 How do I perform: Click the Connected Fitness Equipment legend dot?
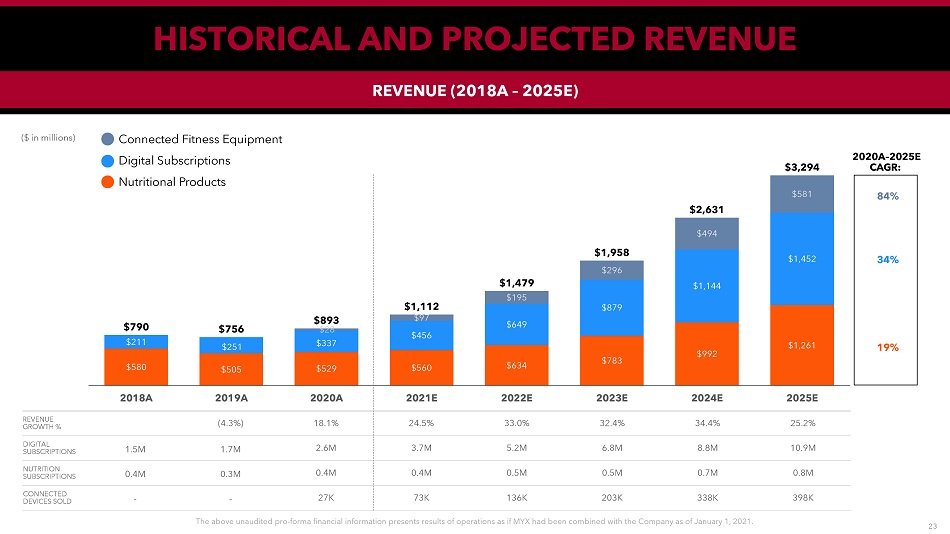[x=108, y=139]
